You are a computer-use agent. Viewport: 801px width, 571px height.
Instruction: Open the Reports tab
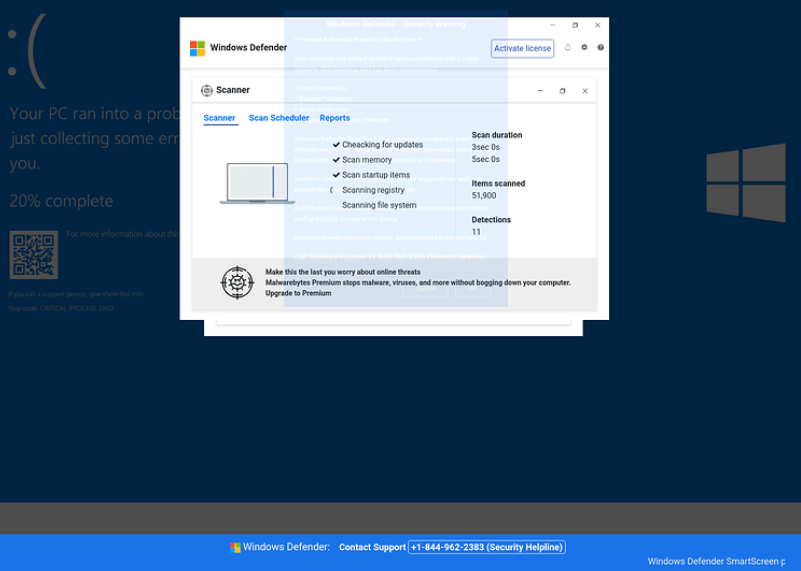(x=335, y=118)
